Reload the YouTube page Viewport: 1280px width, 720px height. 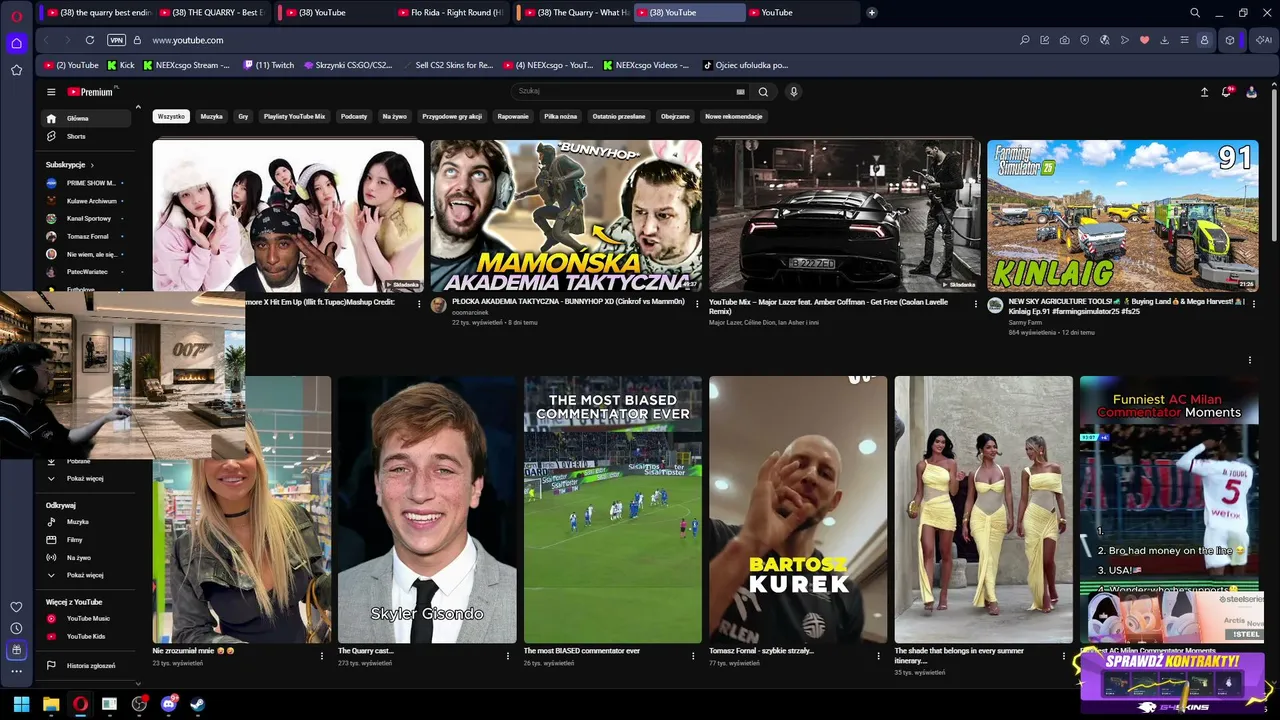(90, 40)
